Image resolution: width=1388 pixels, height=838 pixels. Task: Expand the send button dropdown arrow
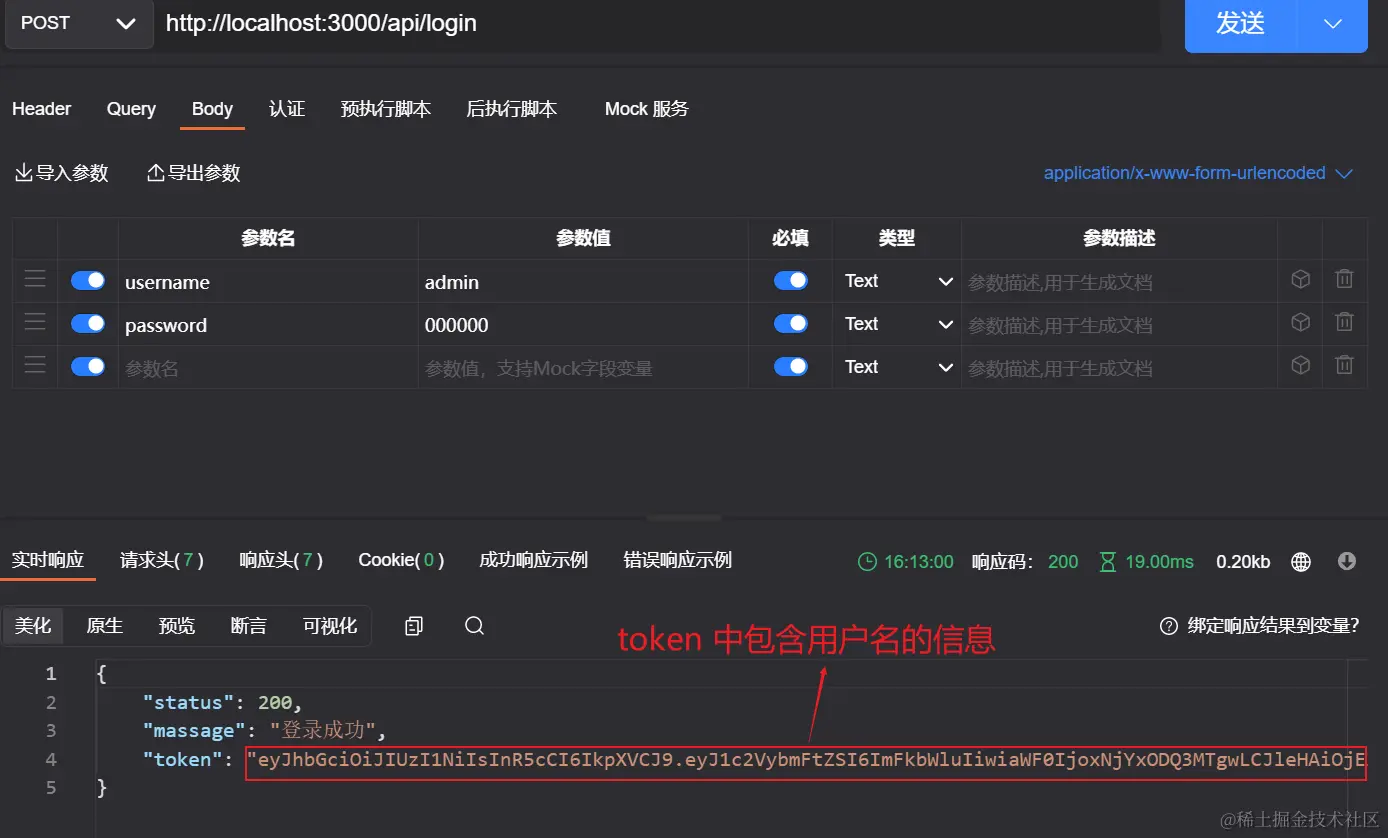pyautogui.click(x=1332, y=24)
